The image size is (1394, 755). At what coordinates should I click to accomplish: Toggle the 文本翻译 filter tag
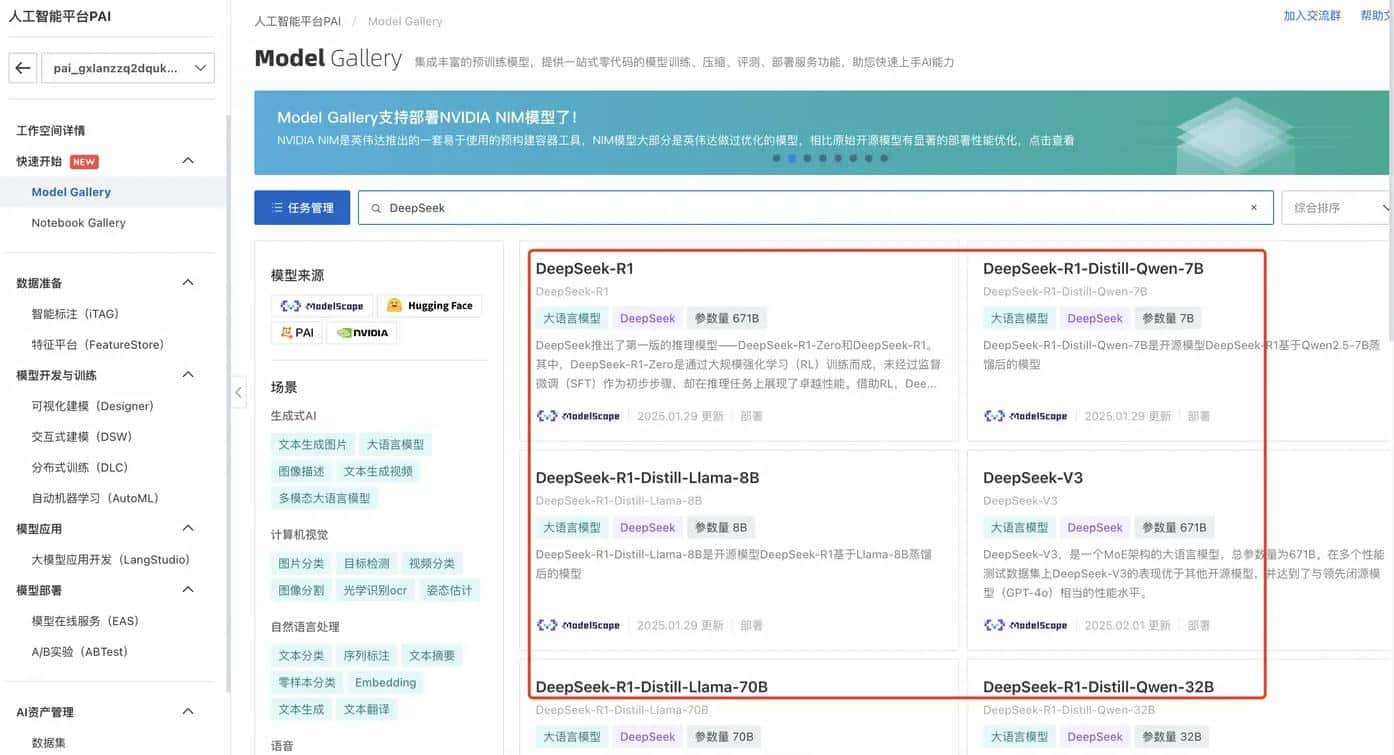click(367, 709)
